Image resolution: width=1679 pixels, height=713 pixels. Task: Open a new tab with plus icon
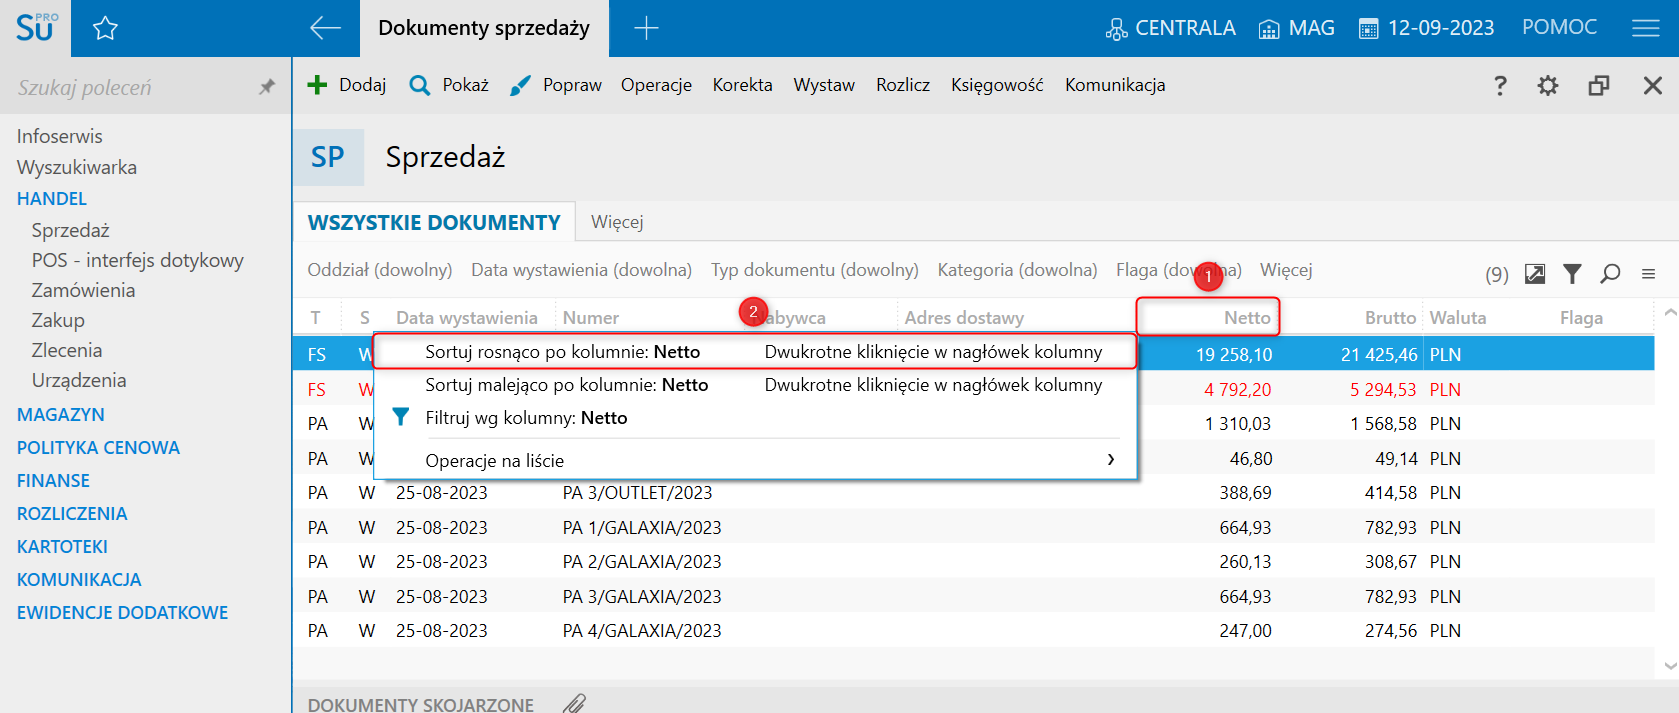click(x=646, y=28)
